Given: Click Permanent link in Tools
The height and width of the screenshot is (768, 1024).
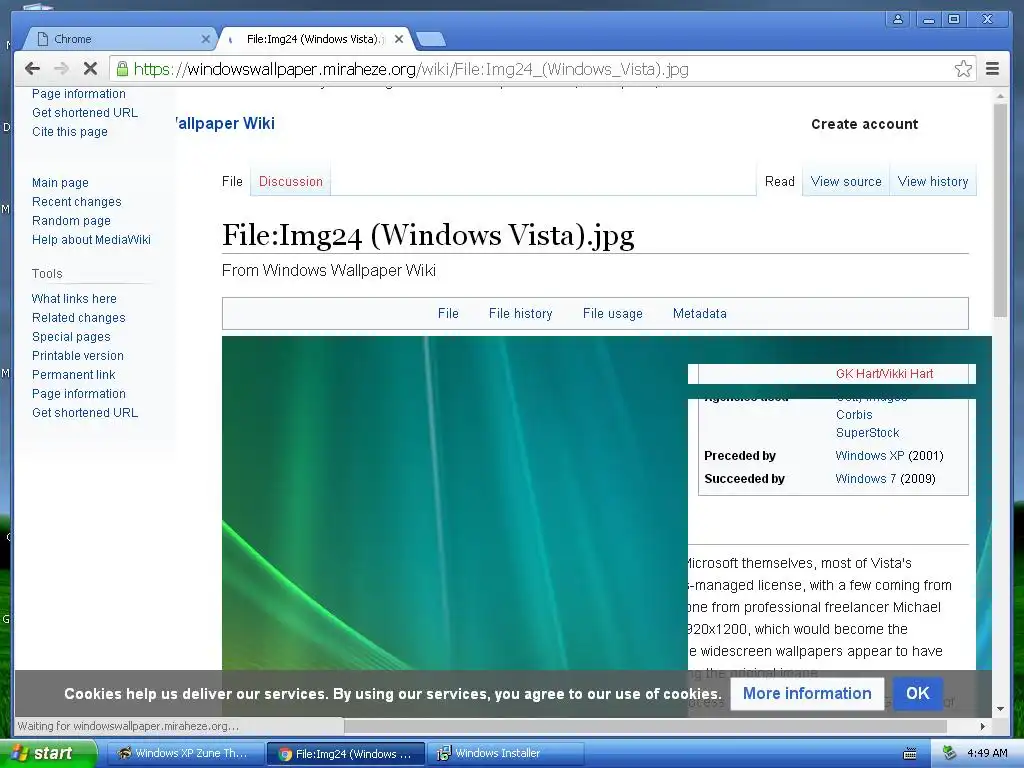Looking at the screenshot, I should pyautogui.click(x=74, y=374).
